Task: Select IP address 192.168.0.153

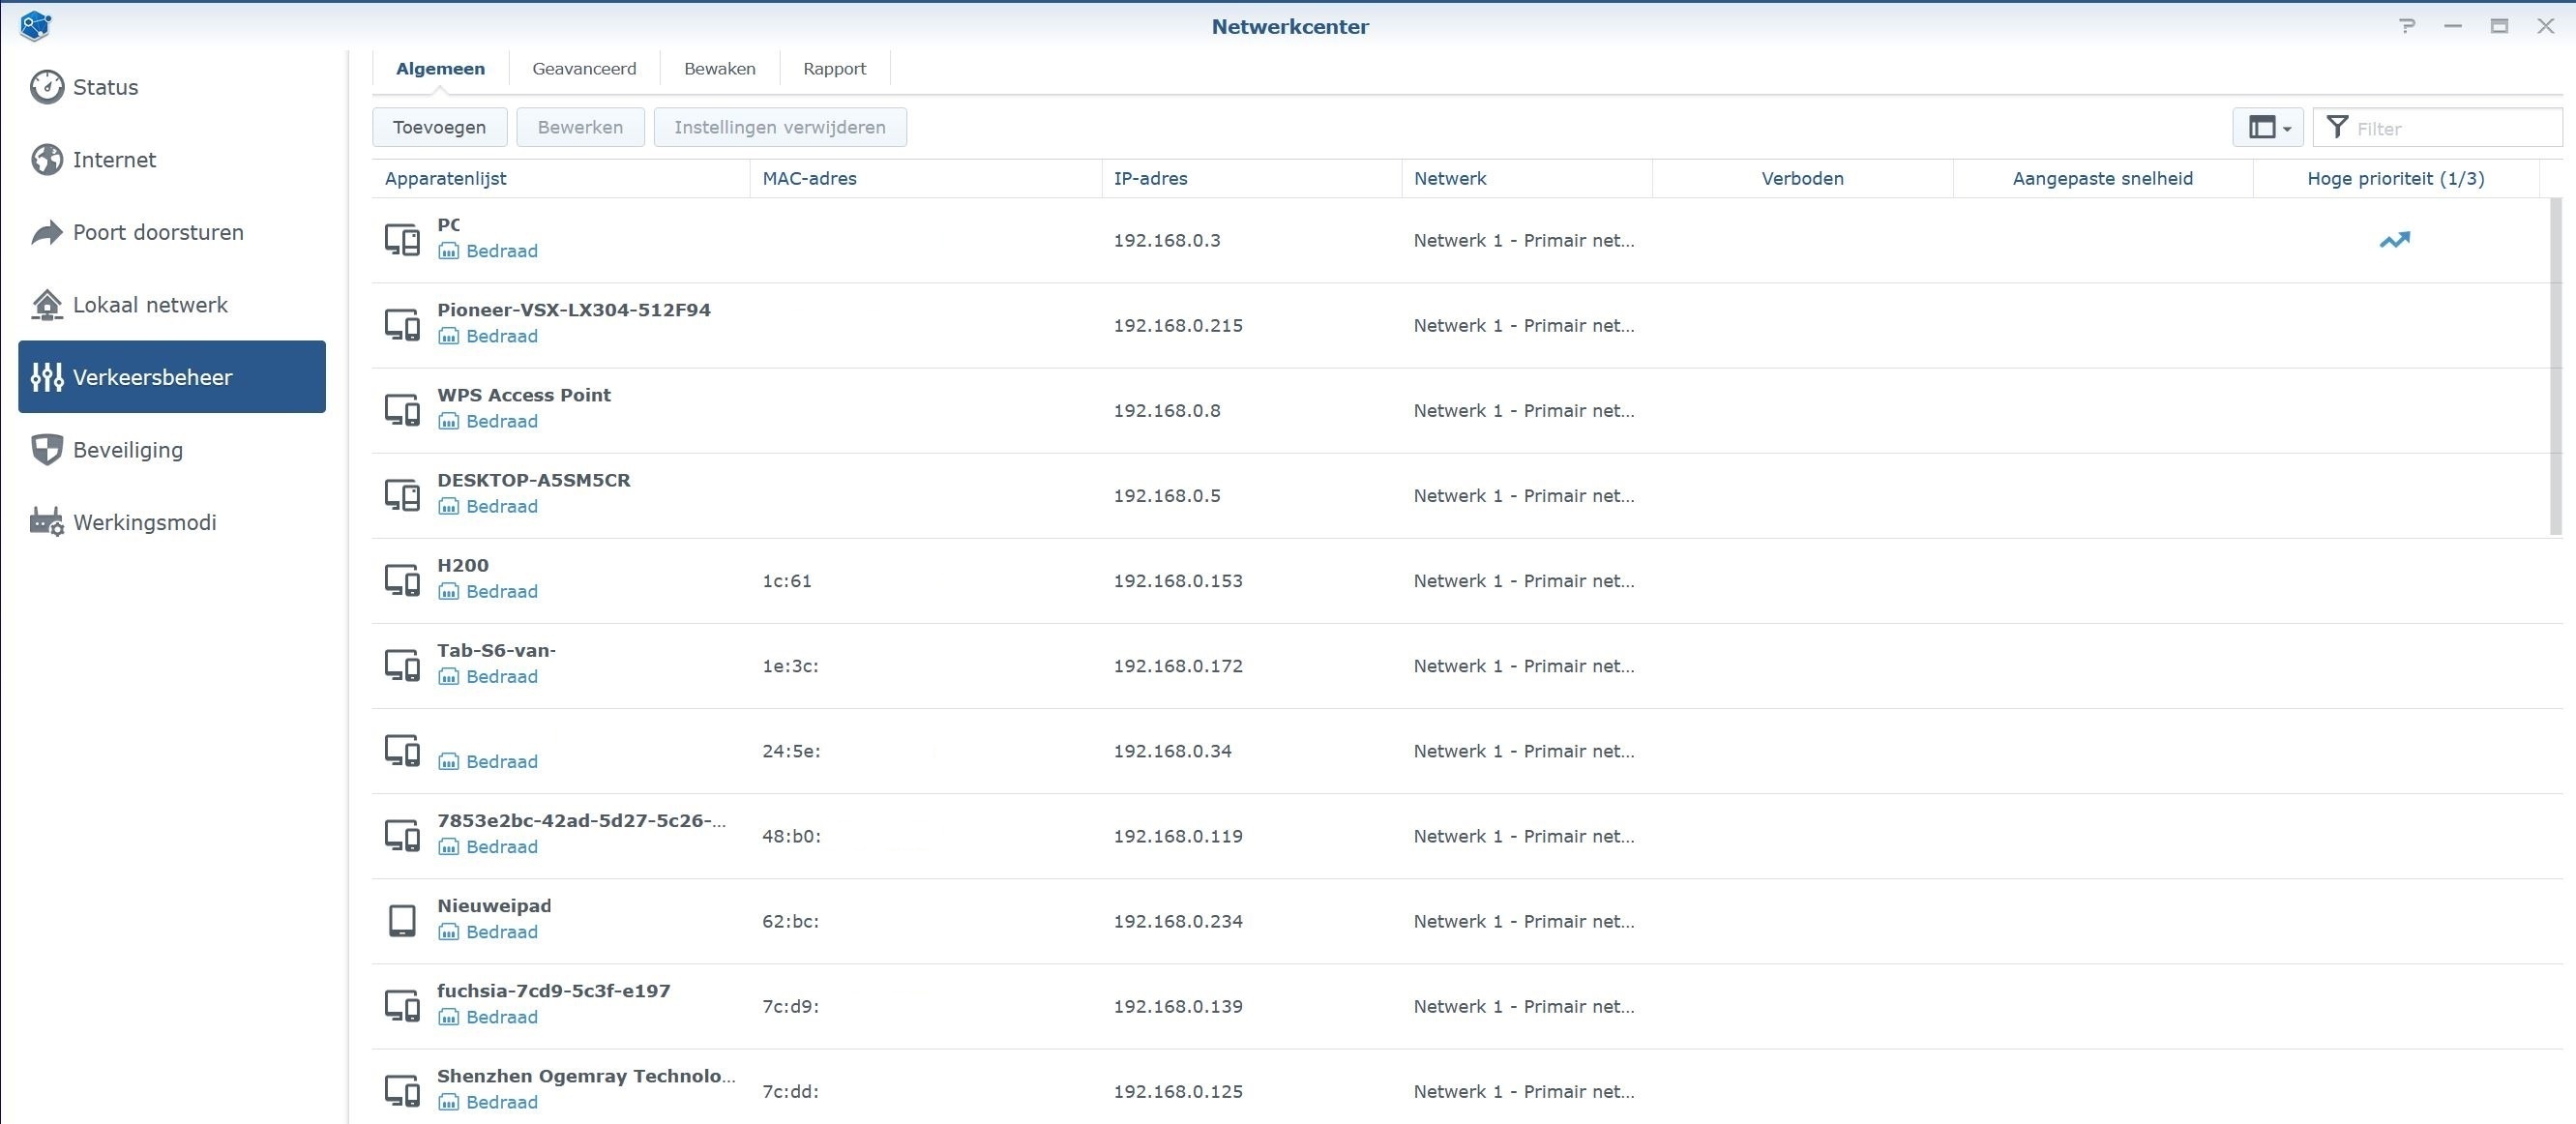Action: 1178,580
